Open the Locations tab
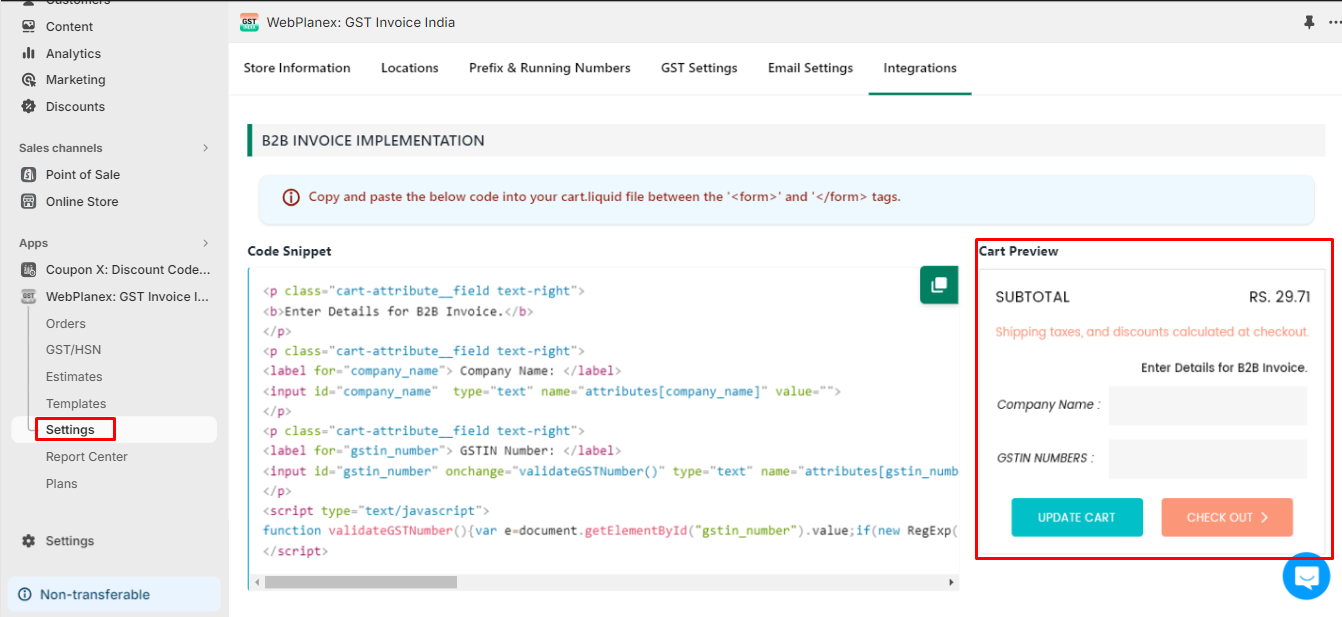Image resolution: width=1342 pixels, height=617 pixels. point(410,68)
